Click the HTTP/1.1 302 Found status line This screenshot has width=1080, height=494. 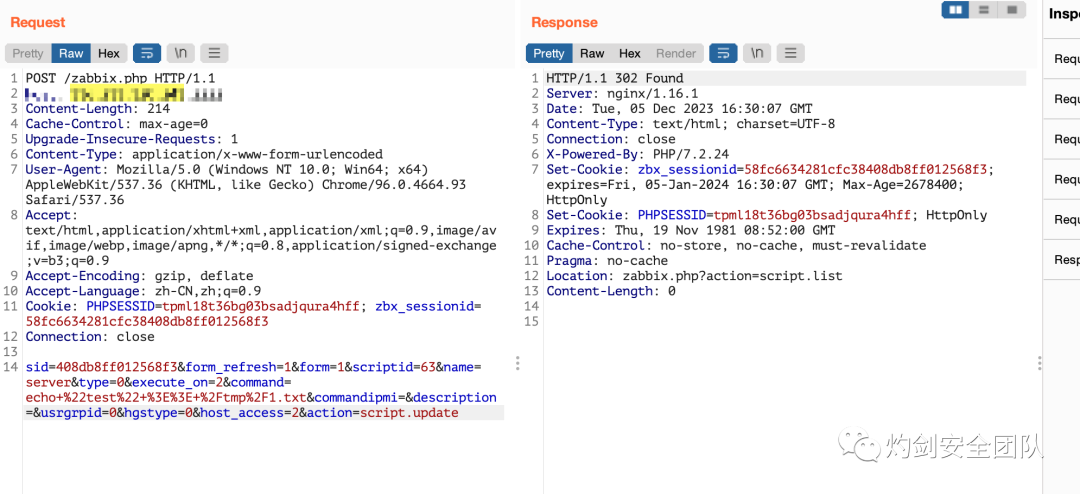pos(615,78)
